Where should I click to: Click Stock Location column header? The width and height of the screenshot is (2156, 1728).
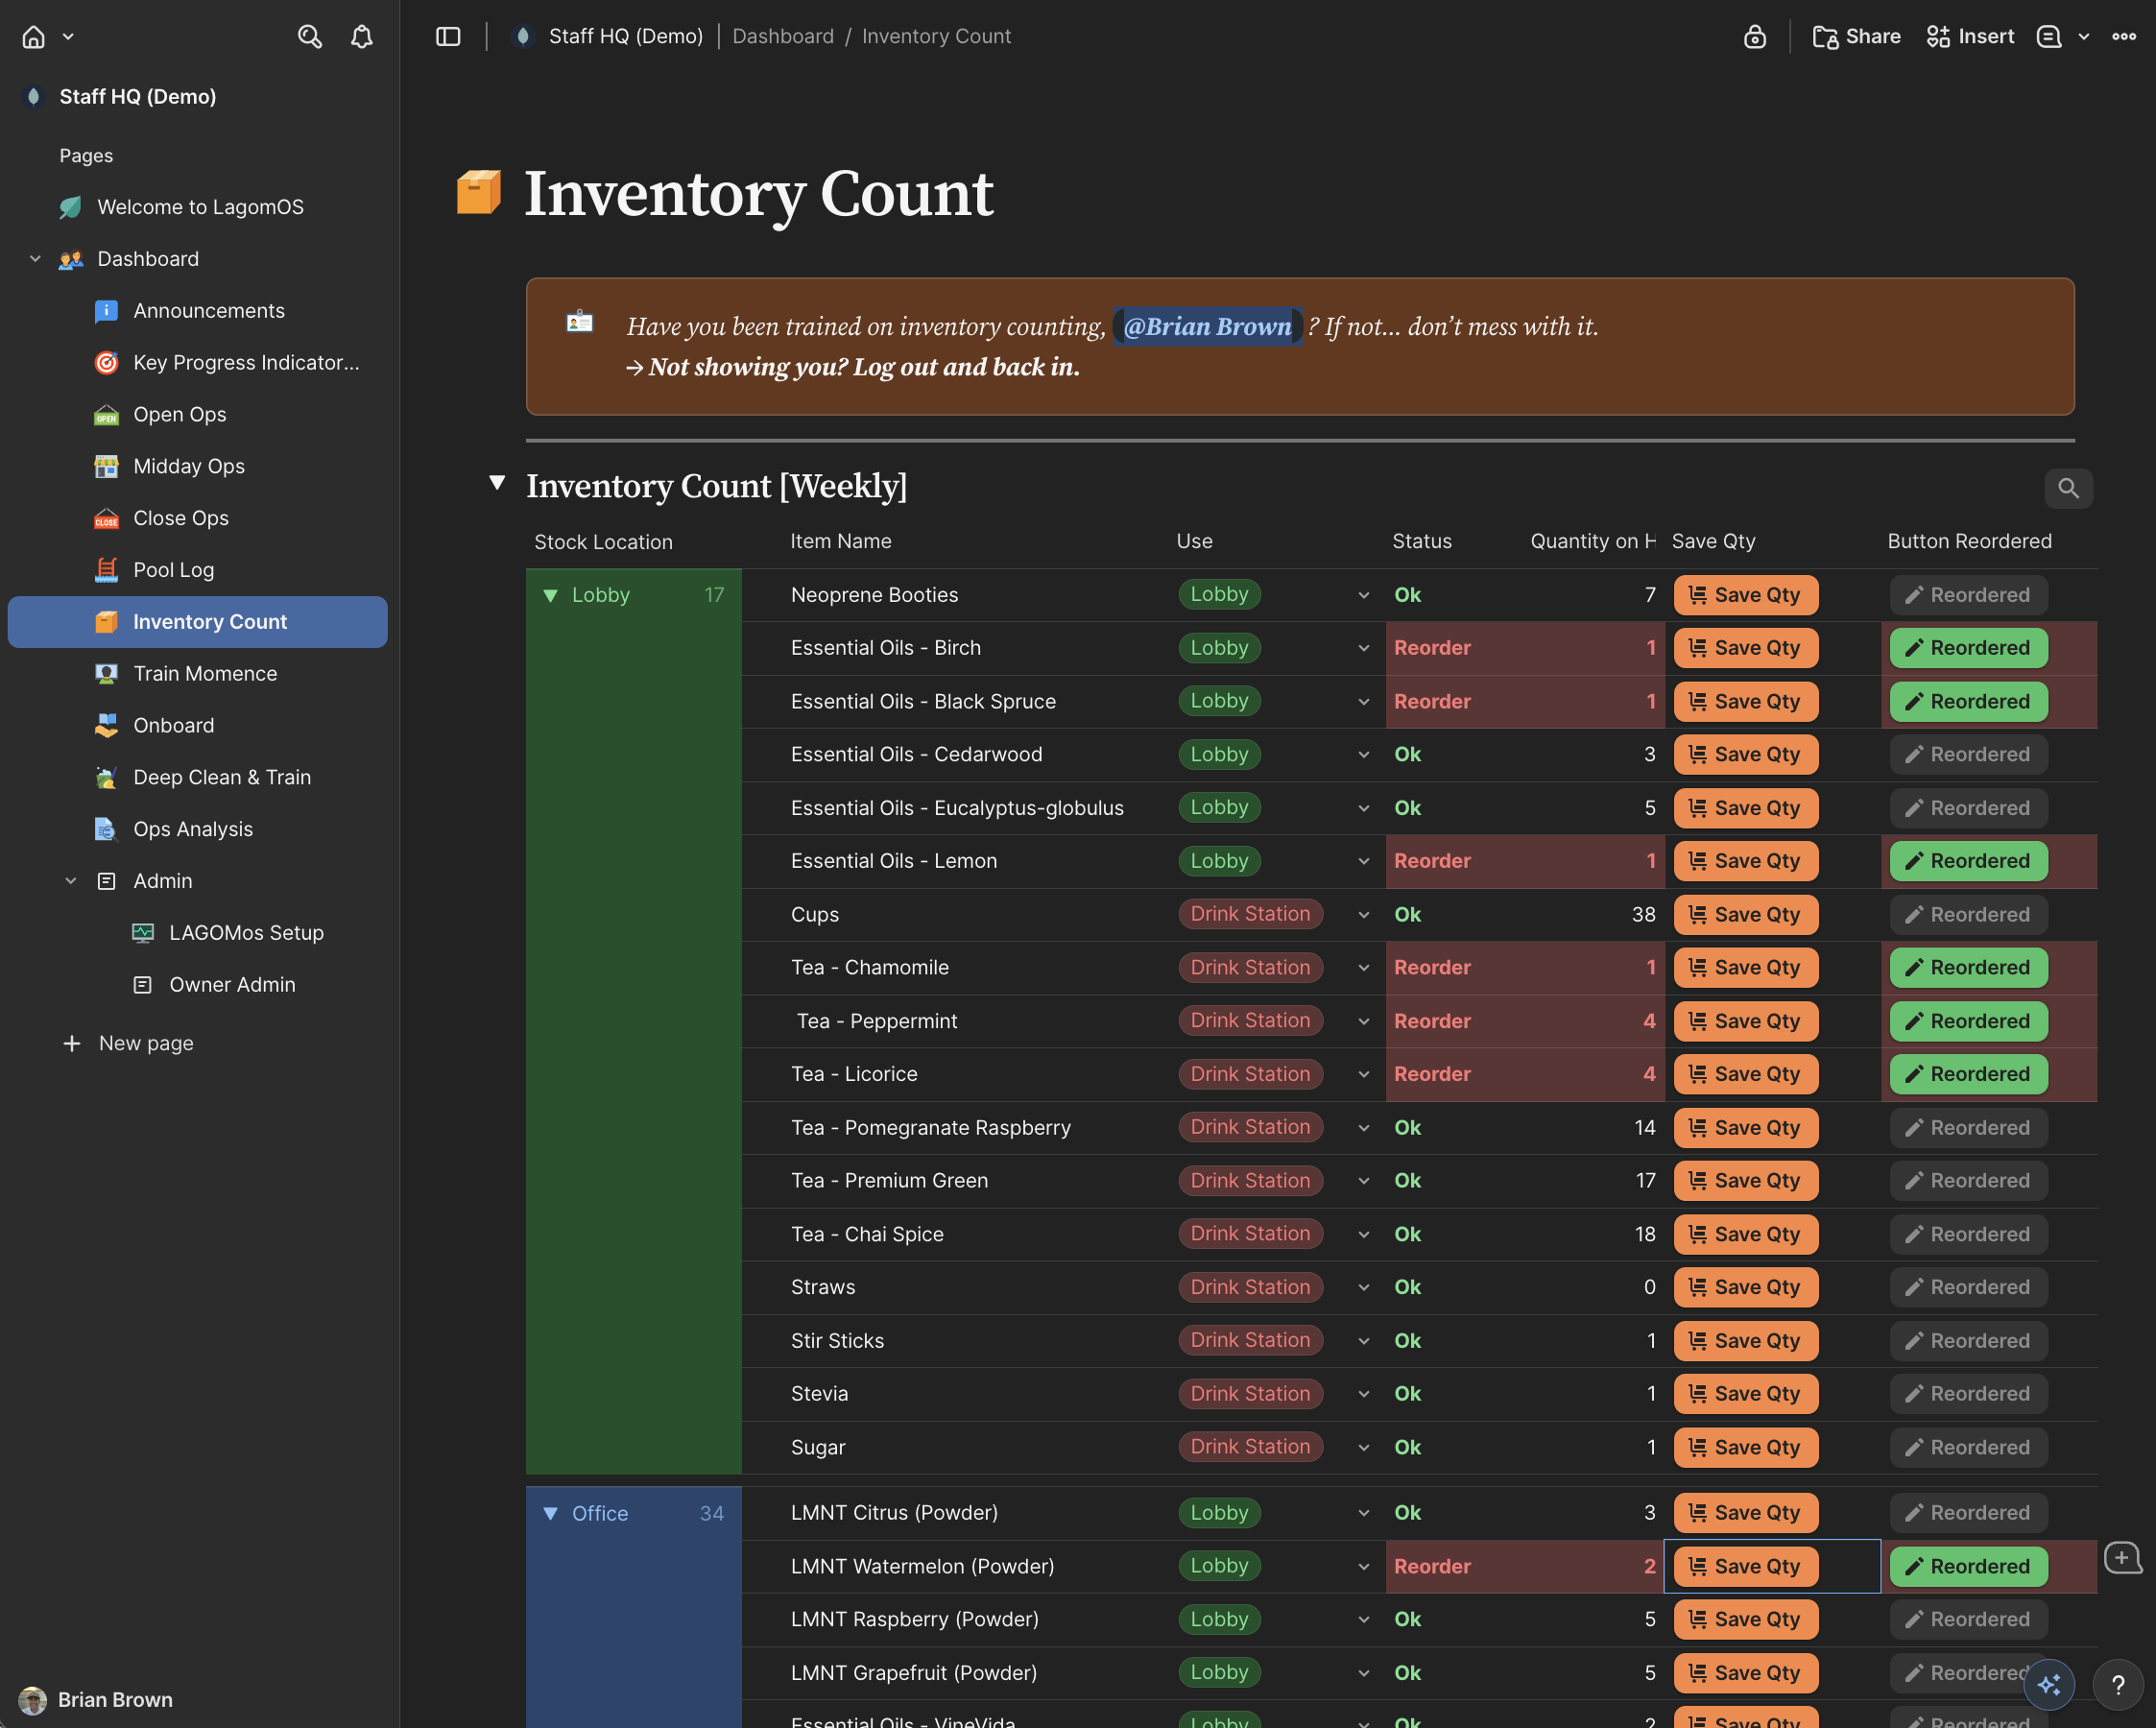[603, 543]
